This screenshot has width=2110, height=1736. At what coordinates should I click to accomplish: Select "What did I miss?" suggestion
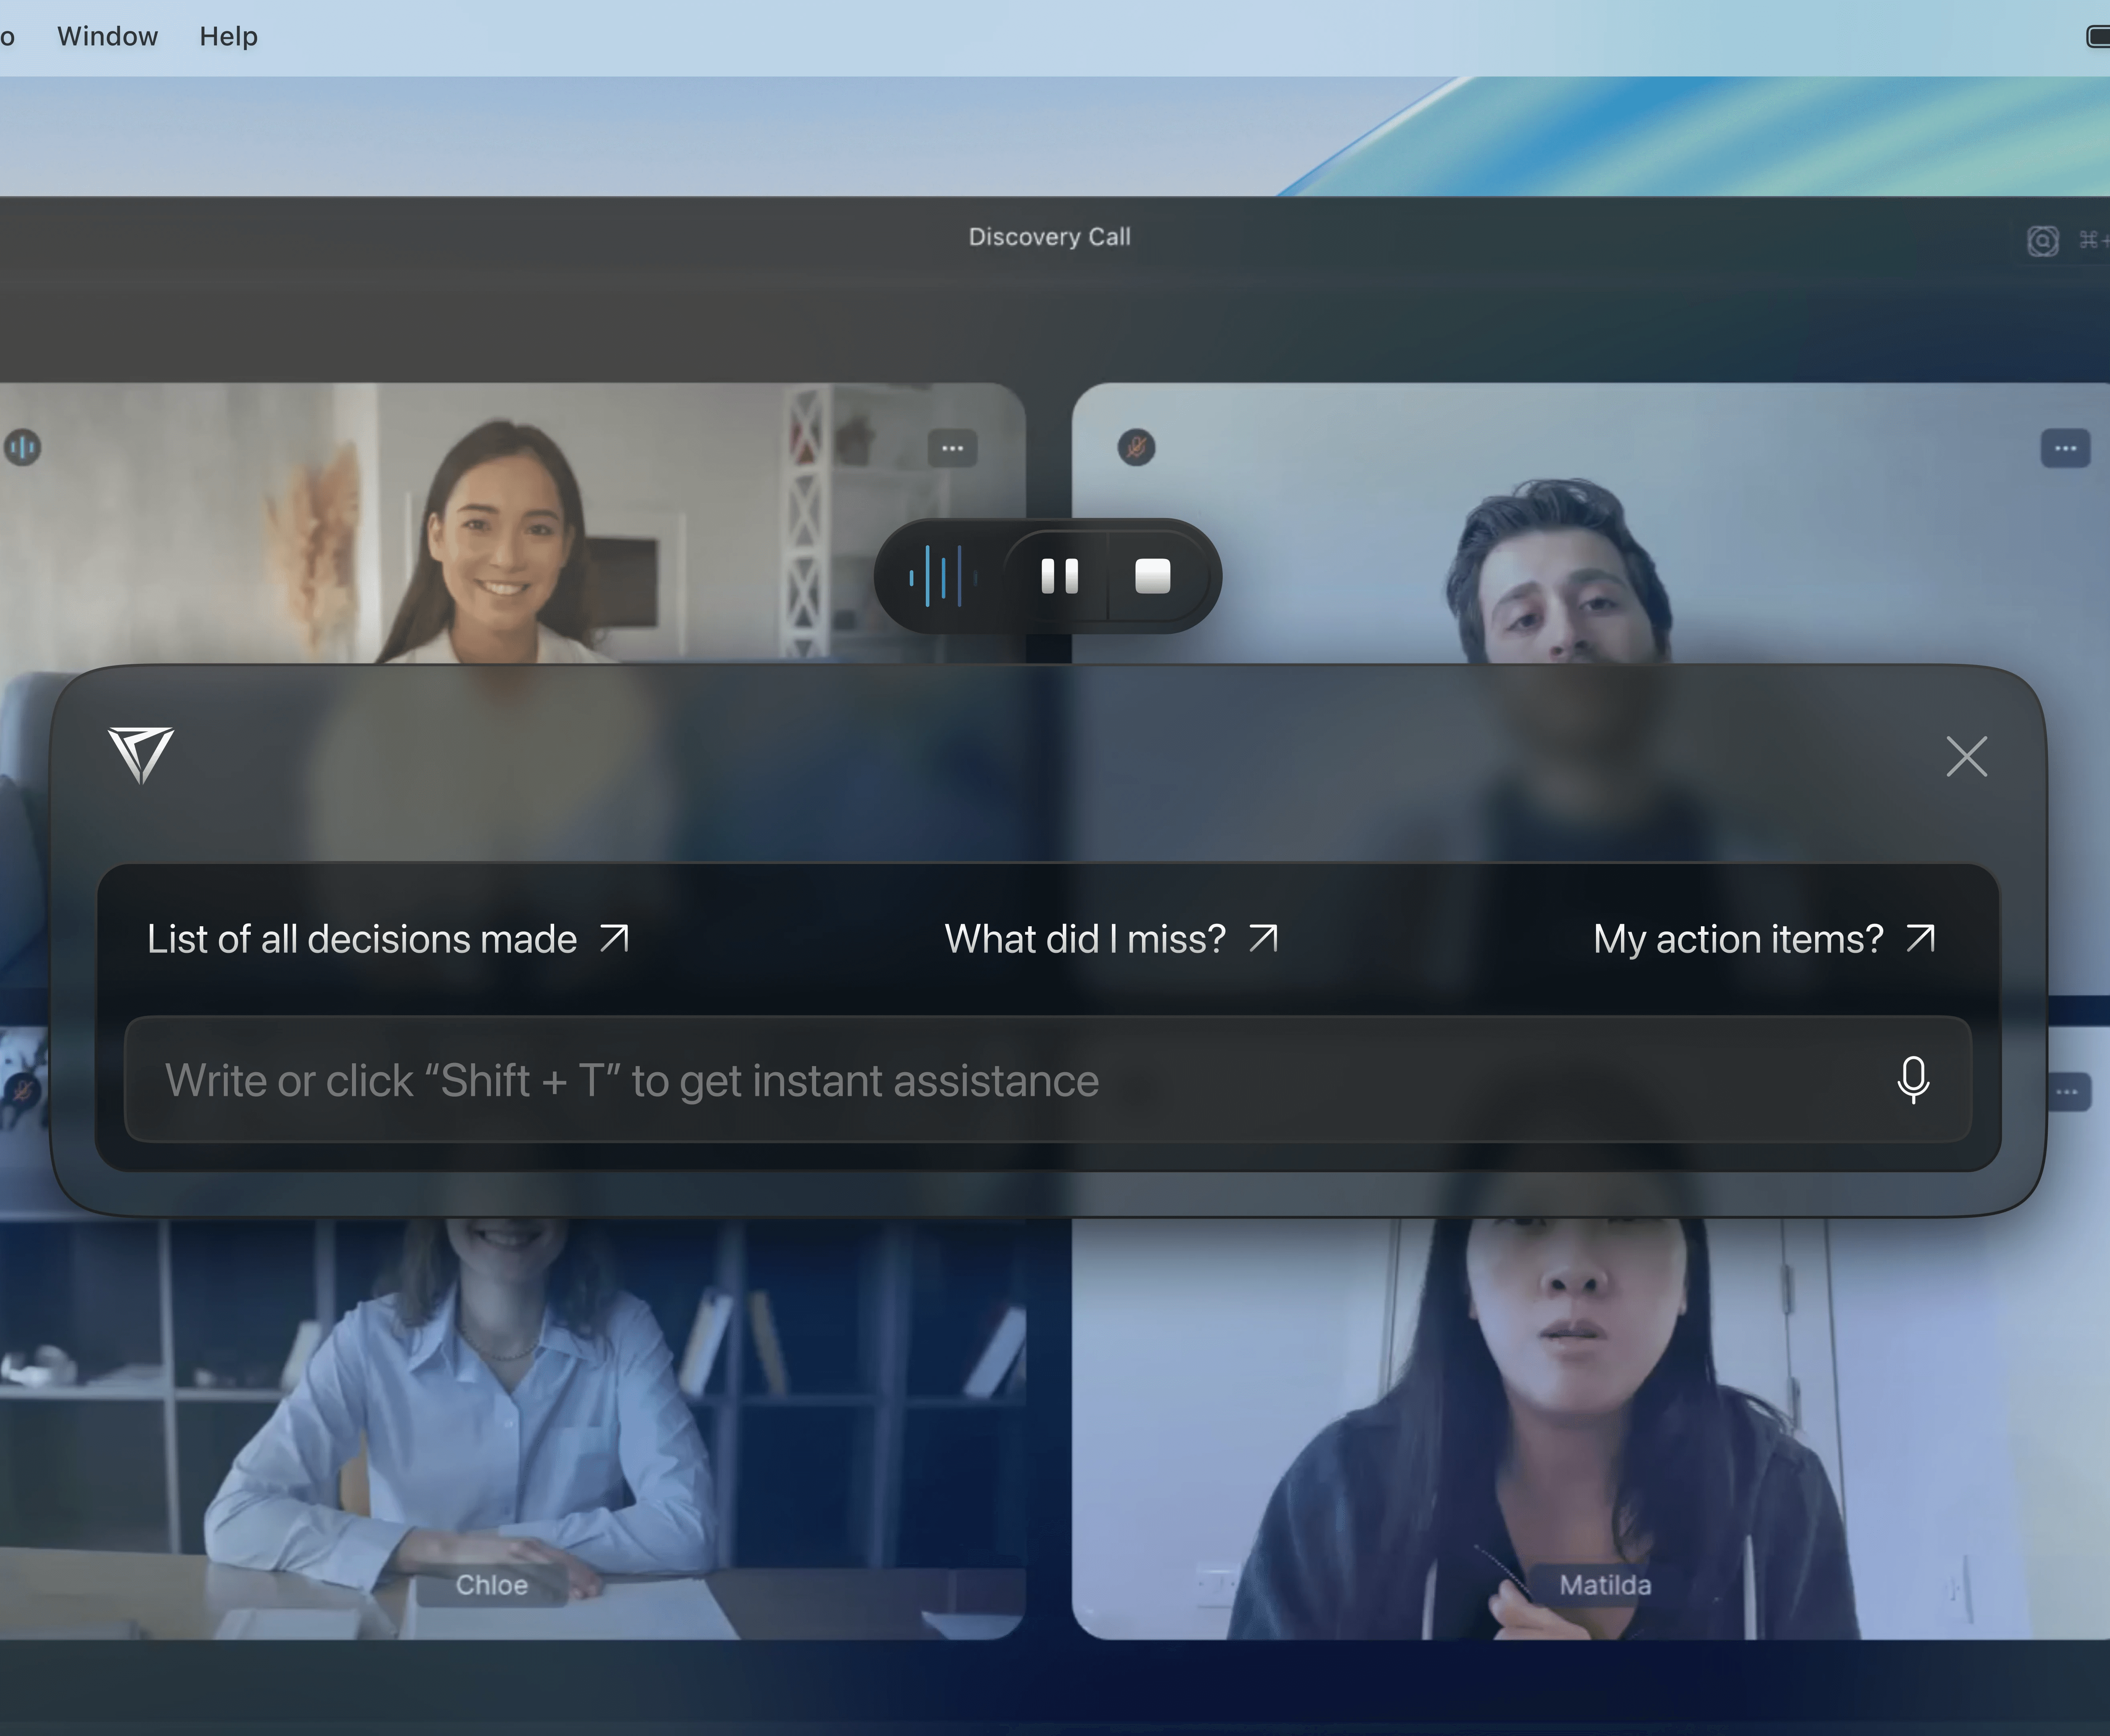click(1110, 939)
